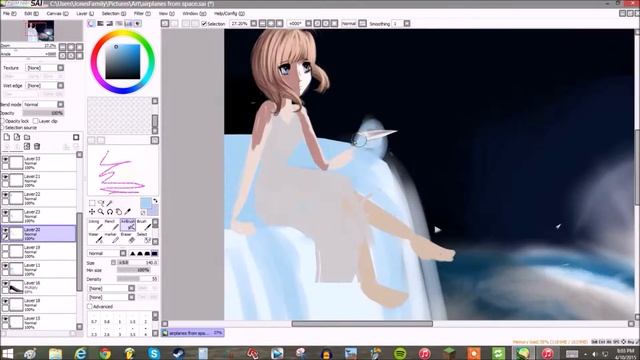Open the first brush texture [None] dropdown
The width and height of the screenshot is (640, 360).
click(131, 288)
